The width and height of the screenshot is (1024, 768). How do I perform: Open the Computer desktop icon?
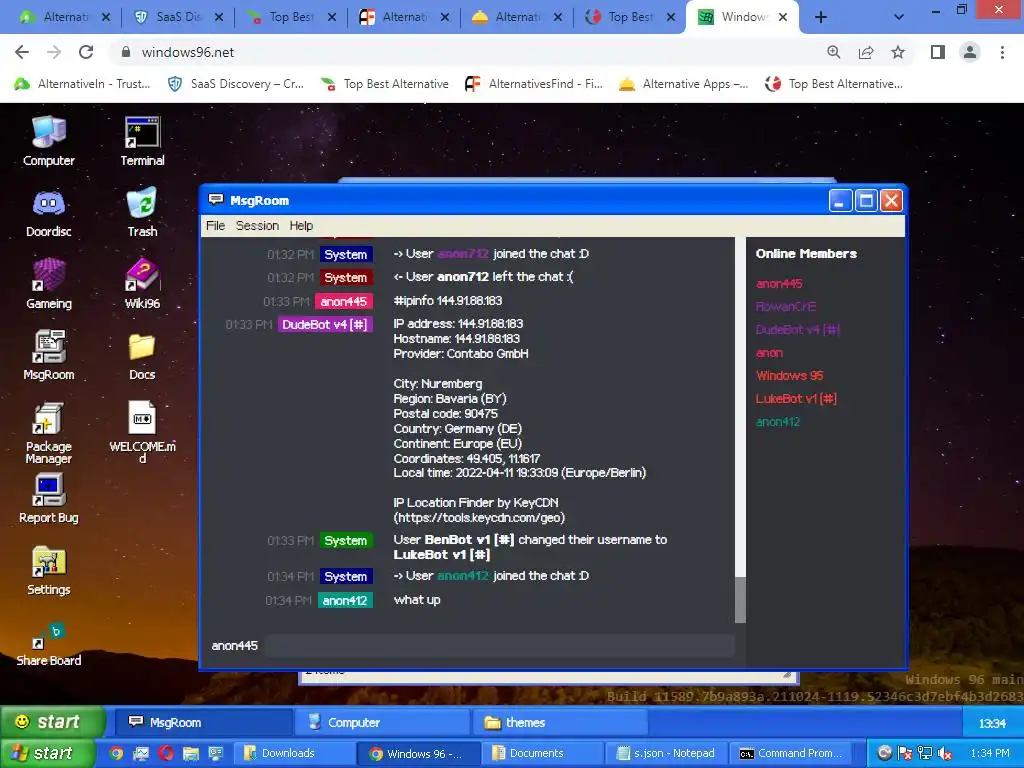(48, 140)
